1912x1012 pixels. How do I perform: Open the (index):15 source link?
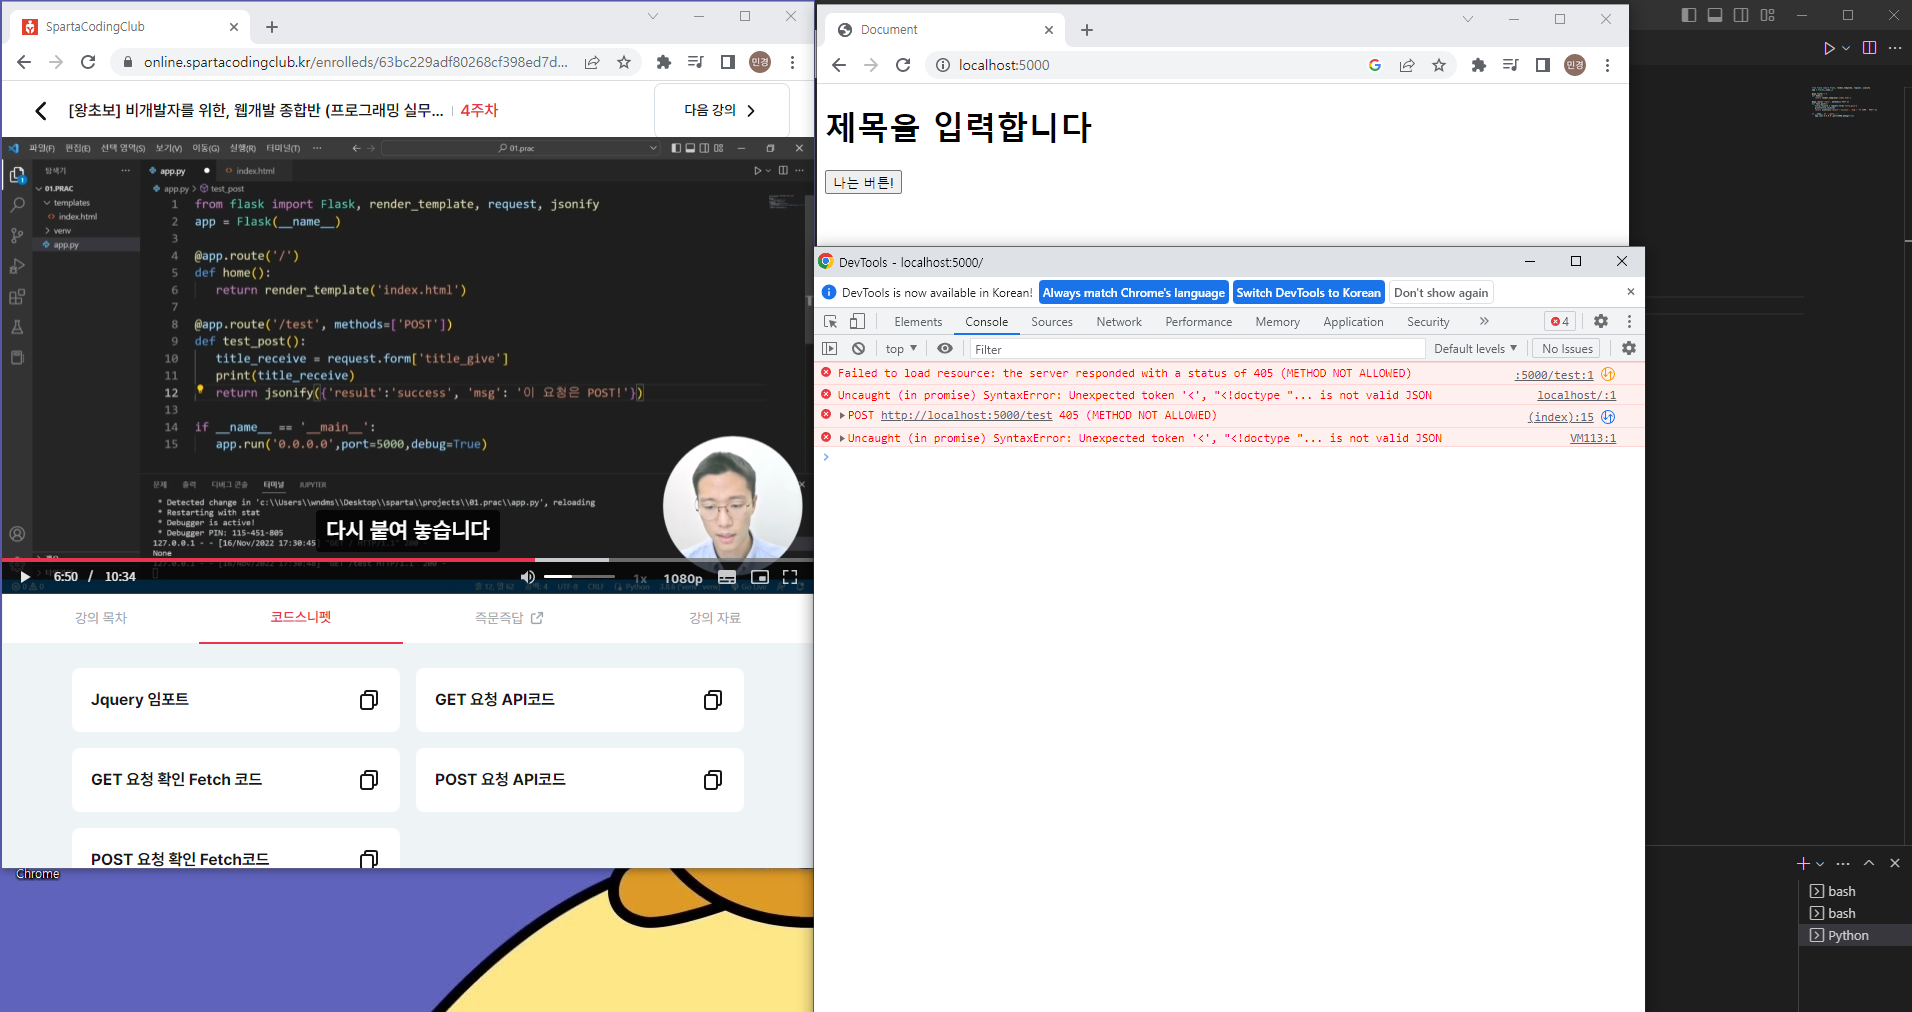pyautogui.click(x=1561, y=417)
